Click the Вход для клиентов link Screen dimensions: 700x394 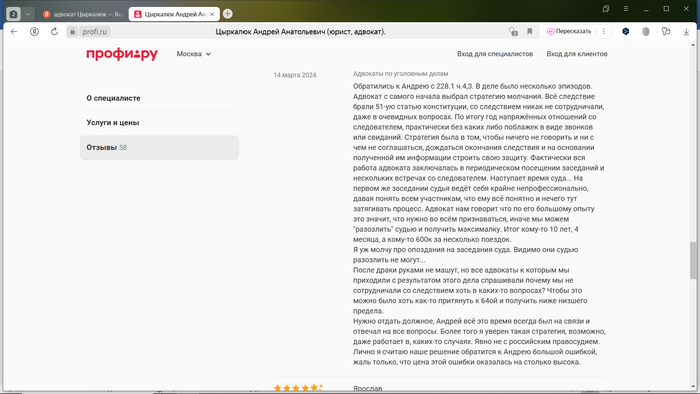point(577,54)
